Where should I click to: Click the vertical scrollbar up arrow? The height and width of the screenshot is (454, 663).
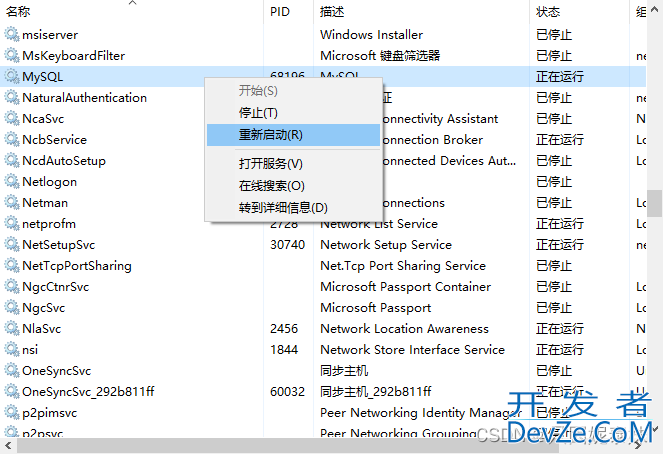click(x=654, y=8)
